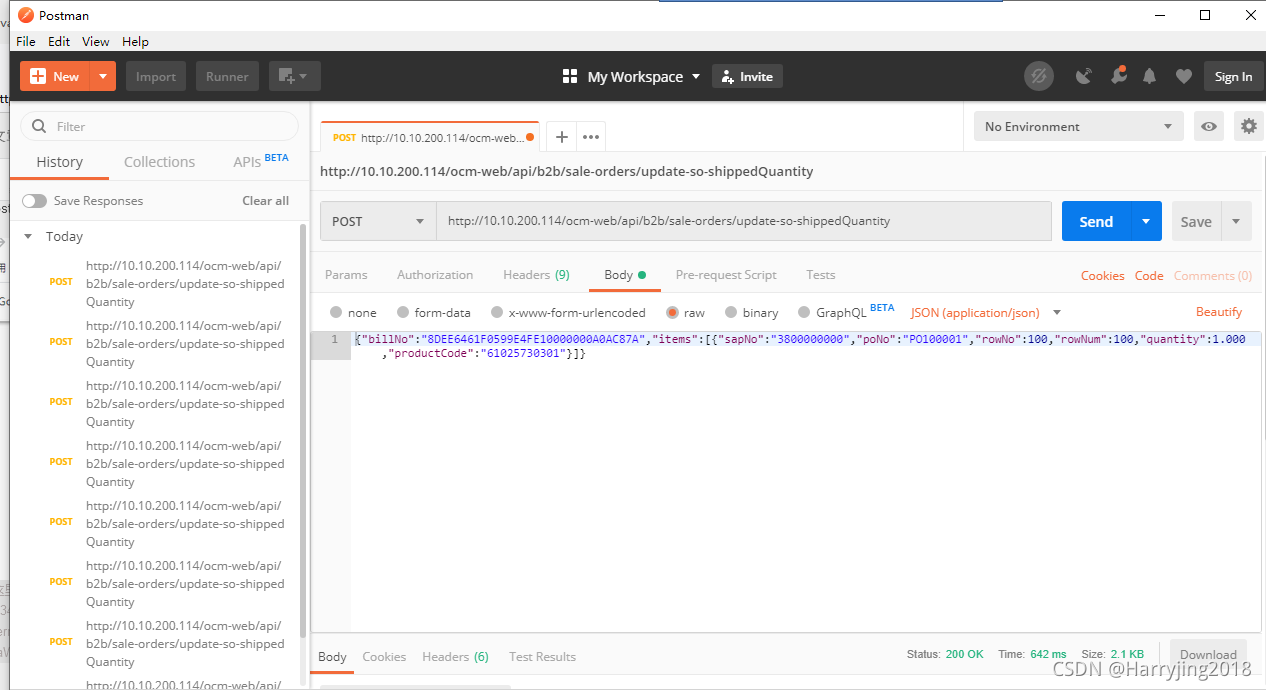Open the View menu
Screen dimensions: 1266x690
(96, 41)
